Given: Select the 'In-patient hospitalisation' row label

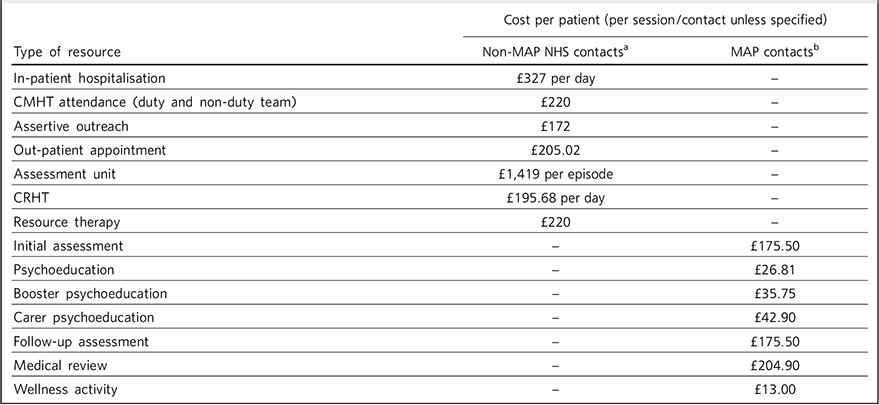Looking at the screenshot, I should 89,77.
